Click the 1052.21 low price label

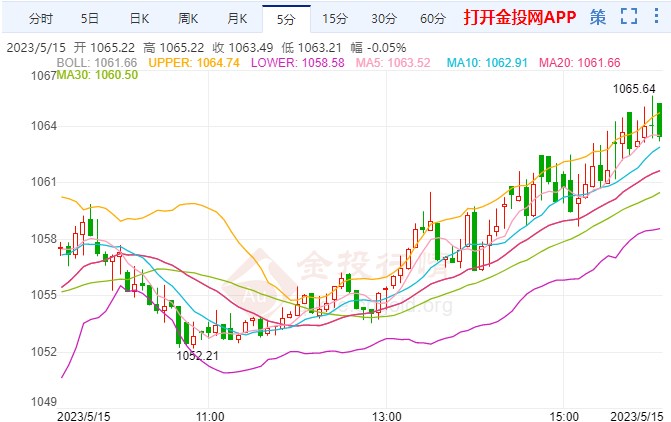197,356
